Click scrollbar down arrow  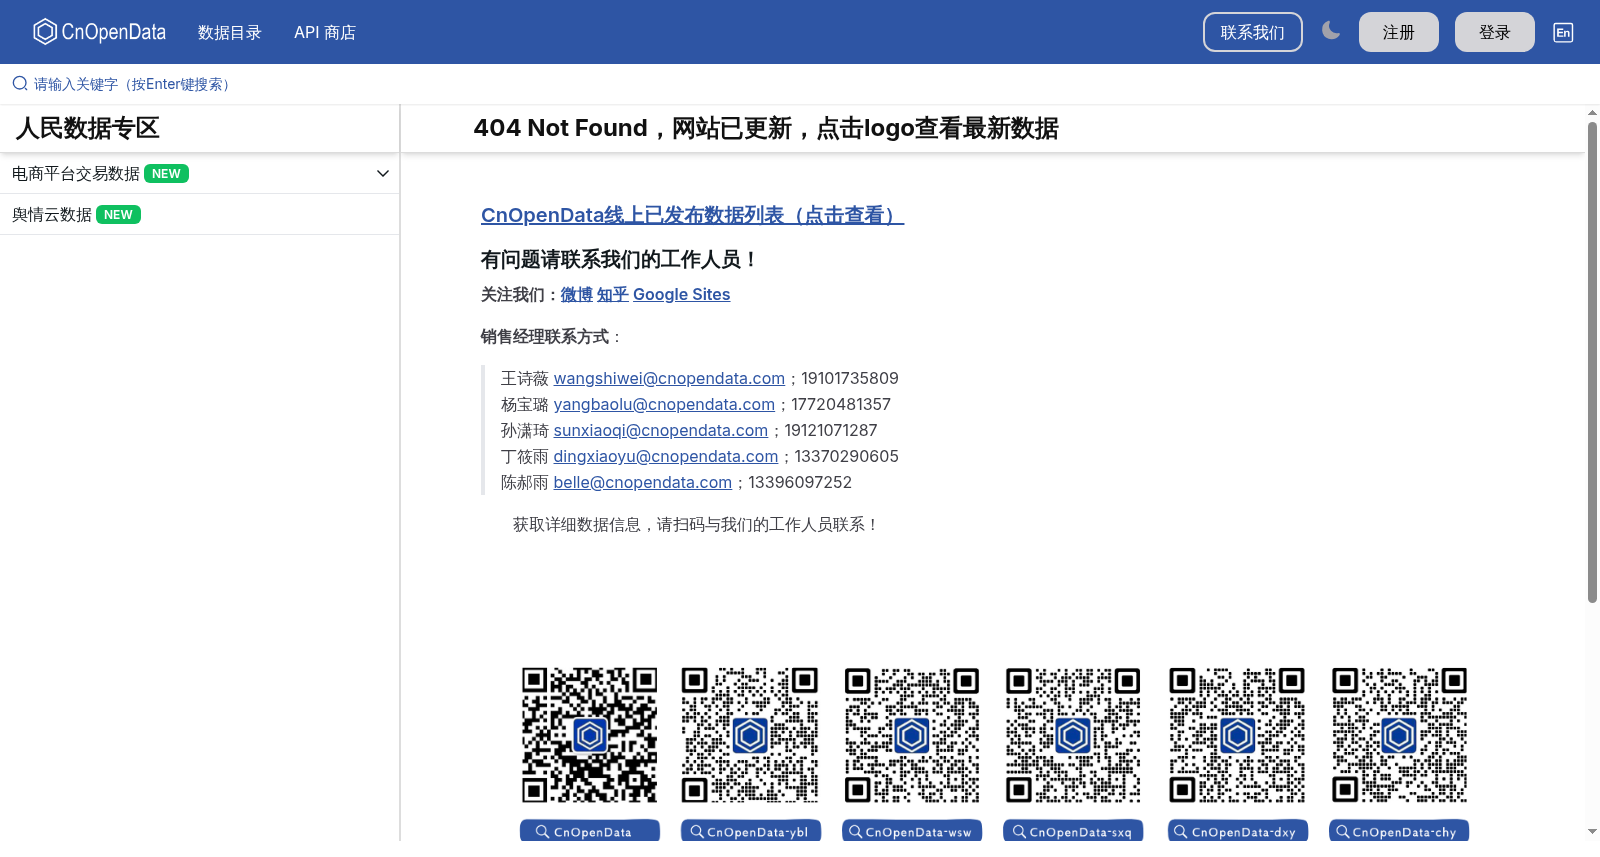tap(1592, 831)
